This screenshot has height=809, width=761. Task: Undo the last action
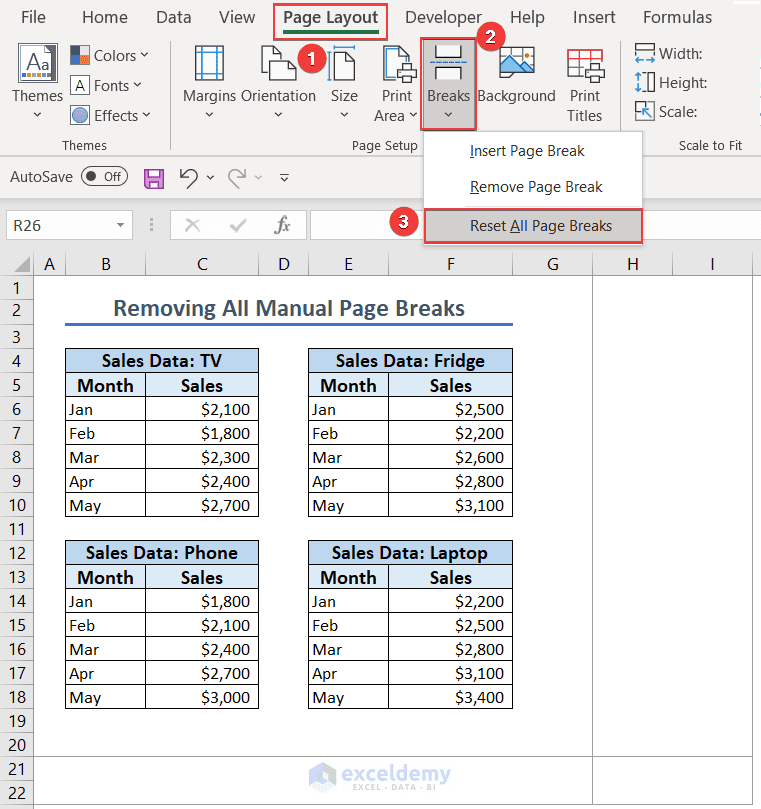[189, 178]
